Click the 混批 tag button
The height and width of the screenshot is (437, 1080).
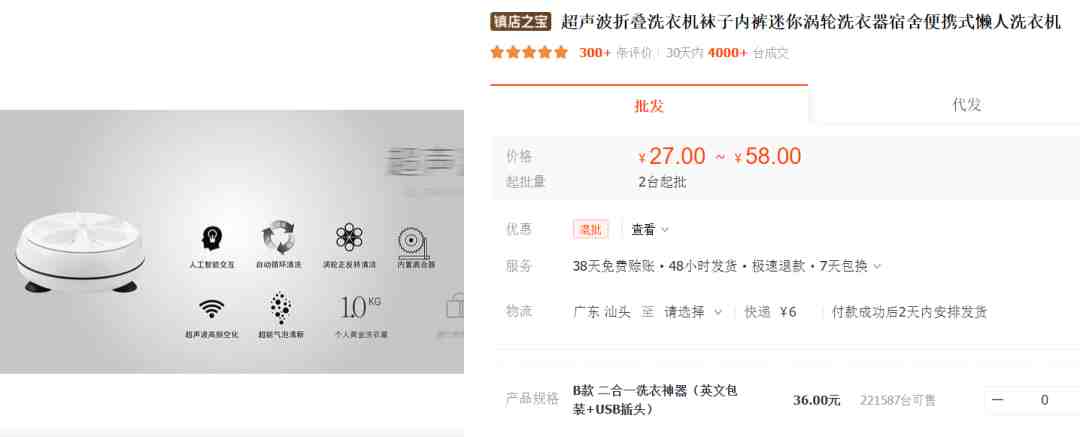point(590,230)
